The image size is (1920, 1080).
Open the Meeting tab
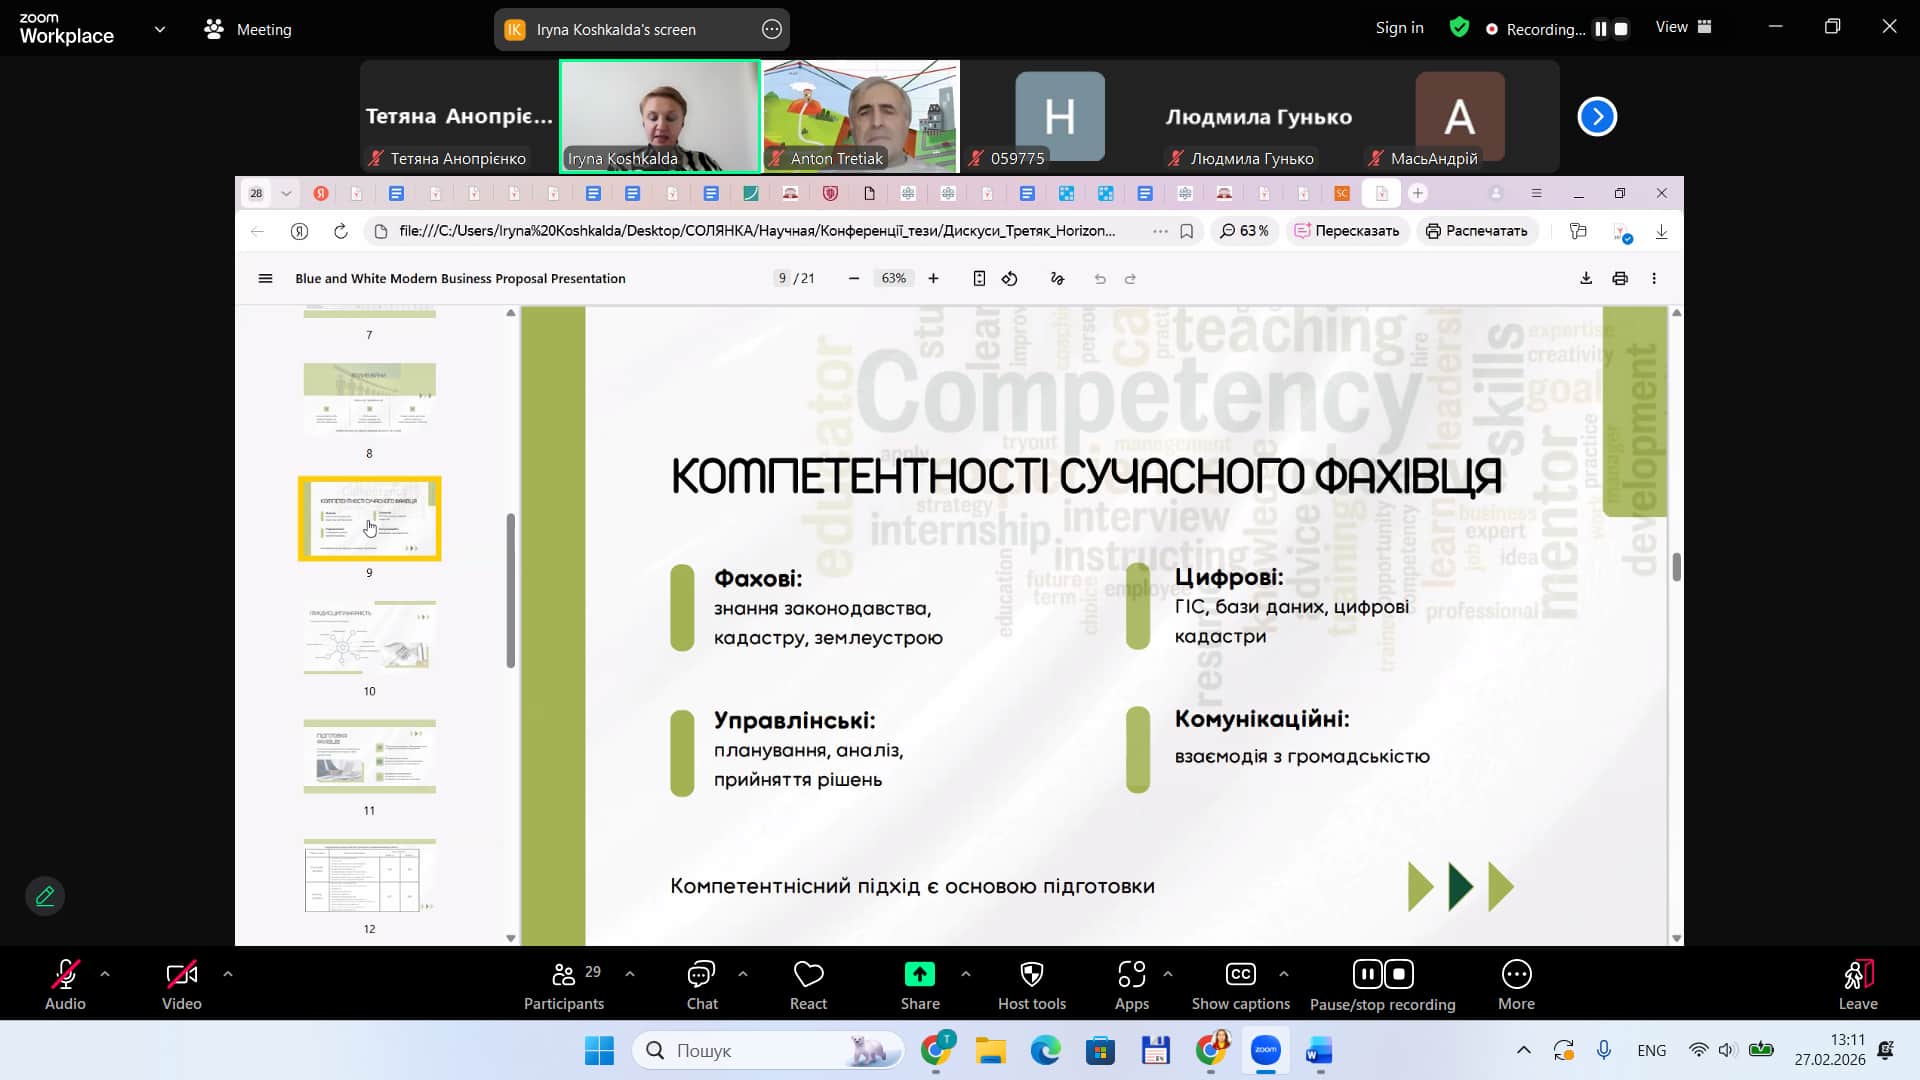pos(248,29)
